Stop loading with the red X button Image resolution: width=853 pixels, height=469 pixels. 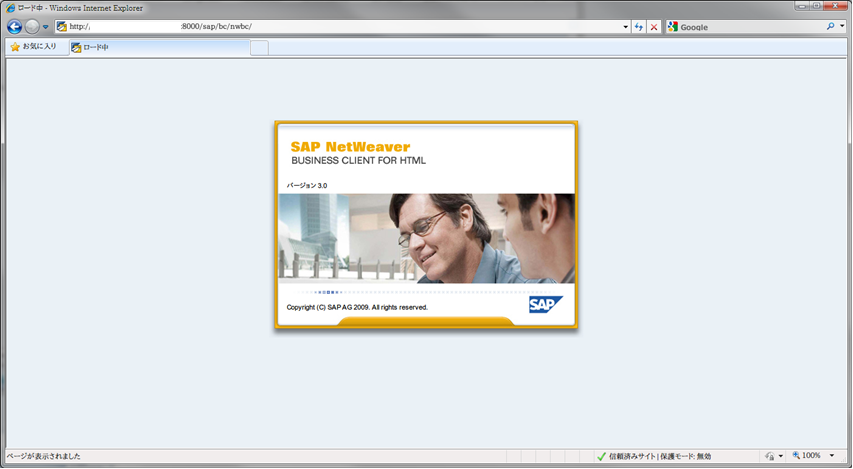(x=654, y=27)
